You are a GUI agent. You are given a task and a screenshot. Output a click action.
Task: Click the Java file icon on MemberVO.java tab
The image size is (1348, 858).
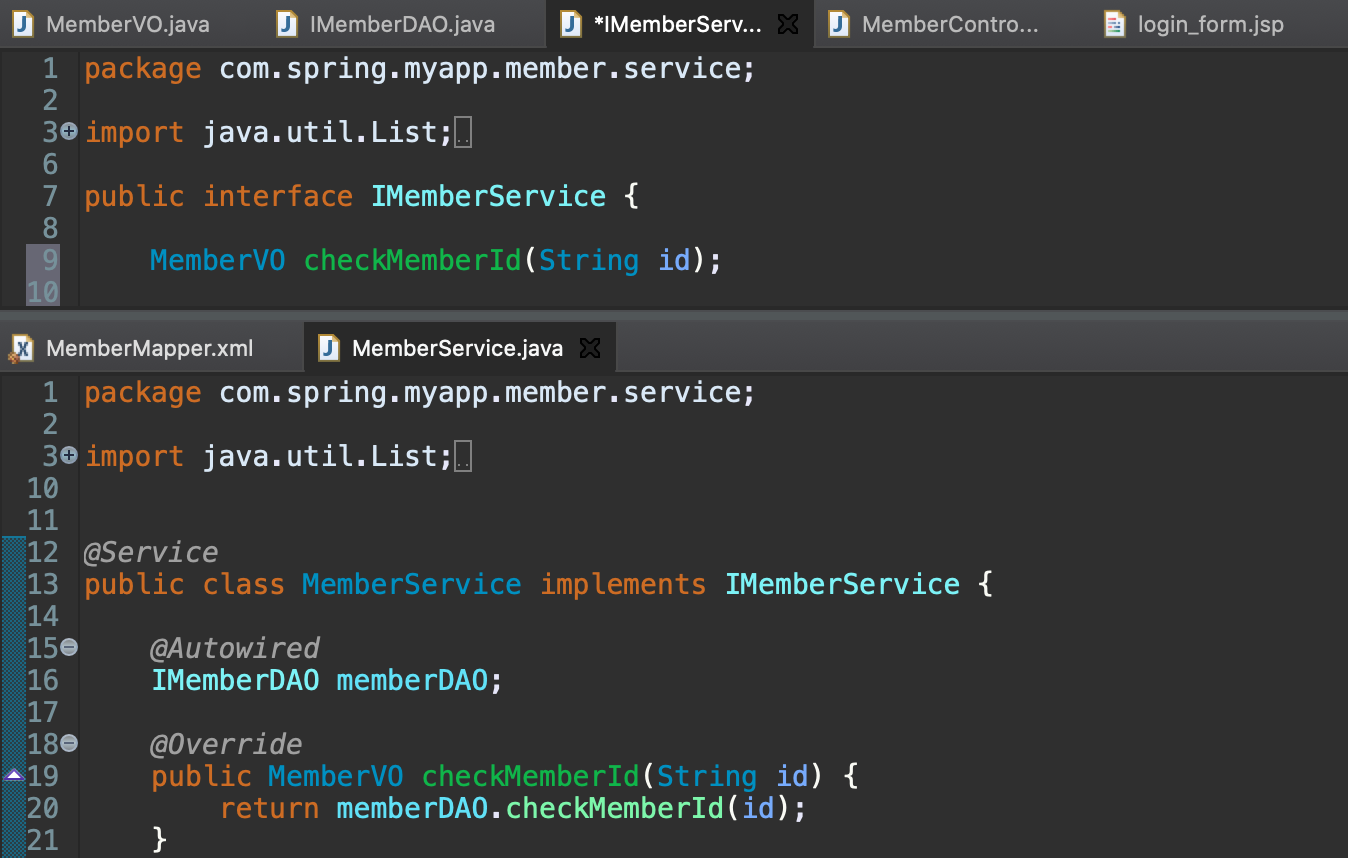point(22,24)
